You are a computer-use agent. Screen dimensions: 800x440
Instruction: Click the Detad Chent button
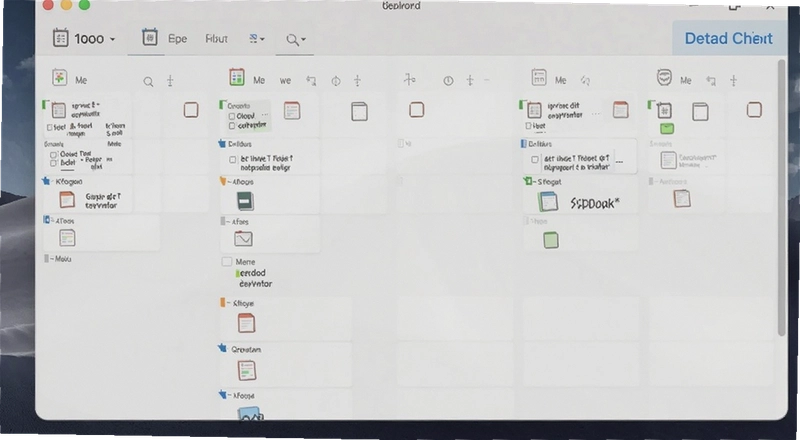pyautogui.click(x=728, y=38)
